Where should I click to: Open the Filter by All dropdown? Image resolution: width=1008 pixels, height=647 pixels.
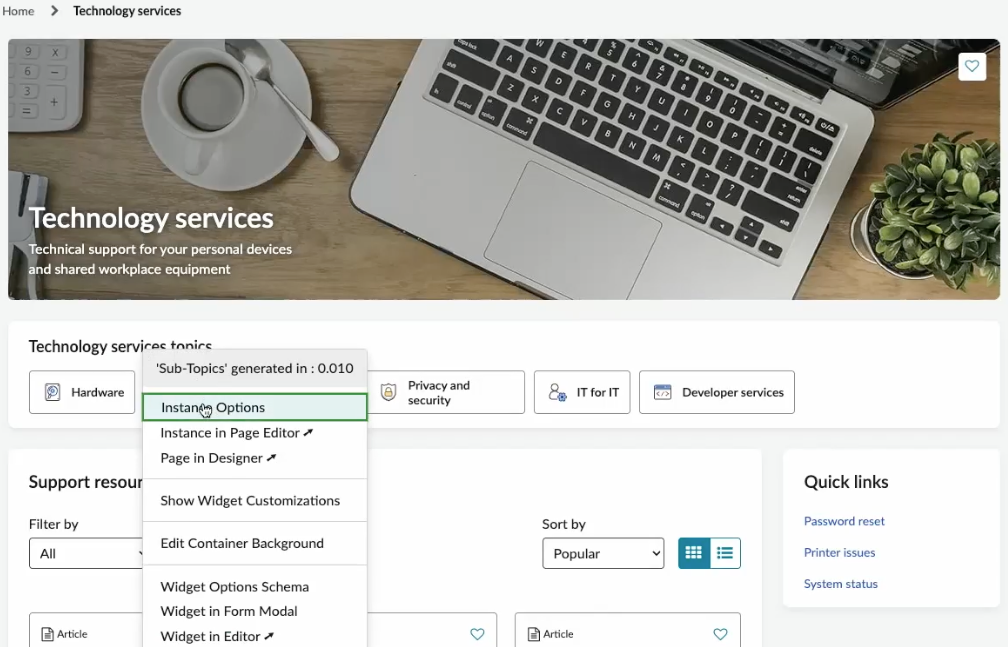[86, 553]
